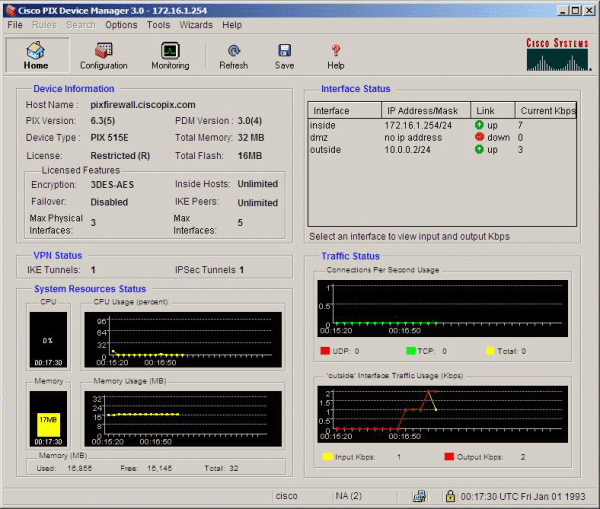
Task: Open the Wizards menu
Action: (196, 24)
